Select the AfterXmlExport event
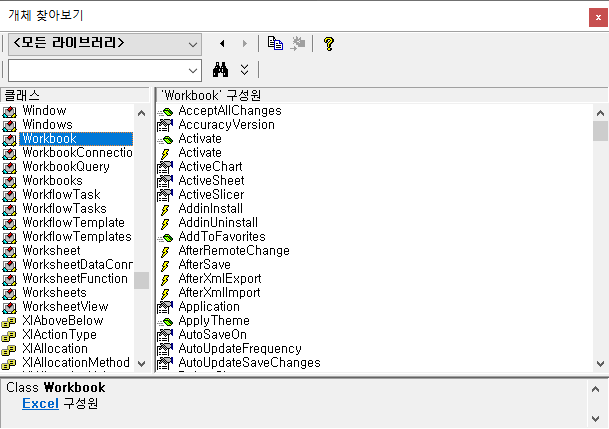This screenshot has width=609, height=429. [x=220, y=278]
